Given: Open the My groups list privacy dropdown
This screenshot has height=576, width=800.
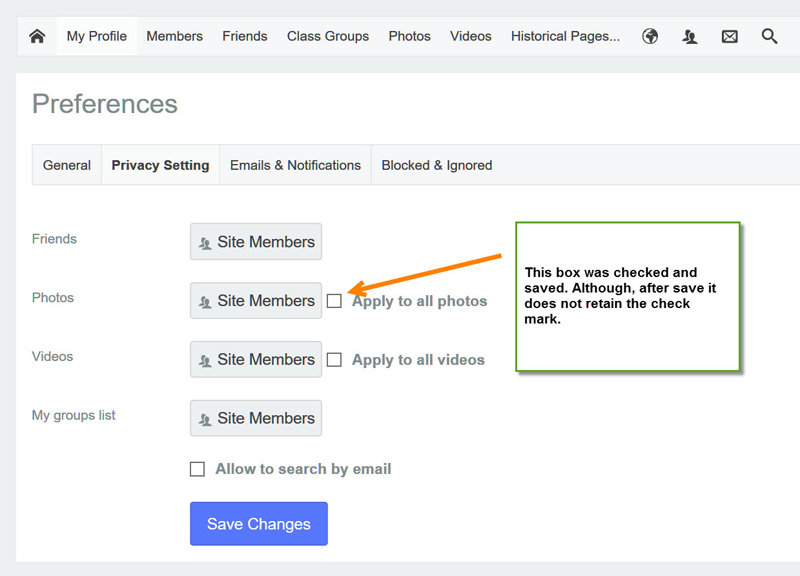Looking at the screenshot, I should tap(256, 418).
